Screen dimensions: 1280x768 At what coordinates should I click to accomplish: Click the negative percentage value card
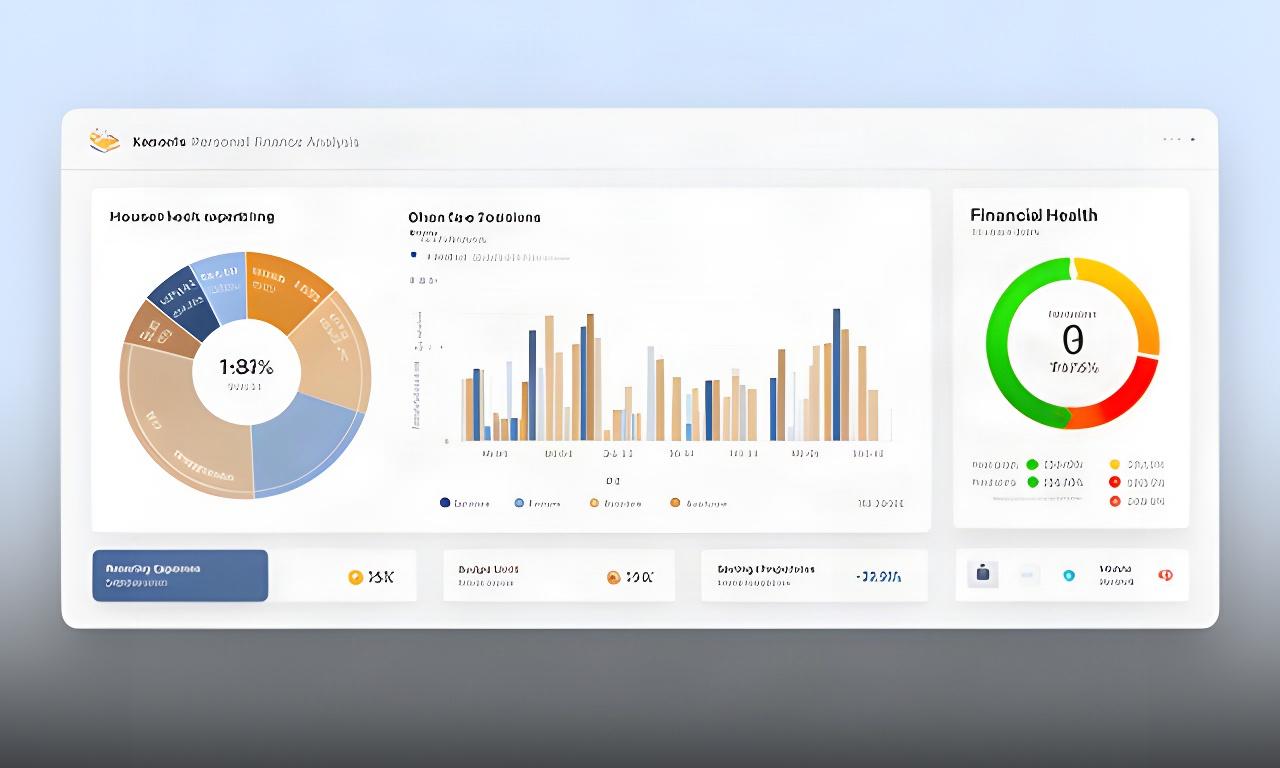pos(814,575)
